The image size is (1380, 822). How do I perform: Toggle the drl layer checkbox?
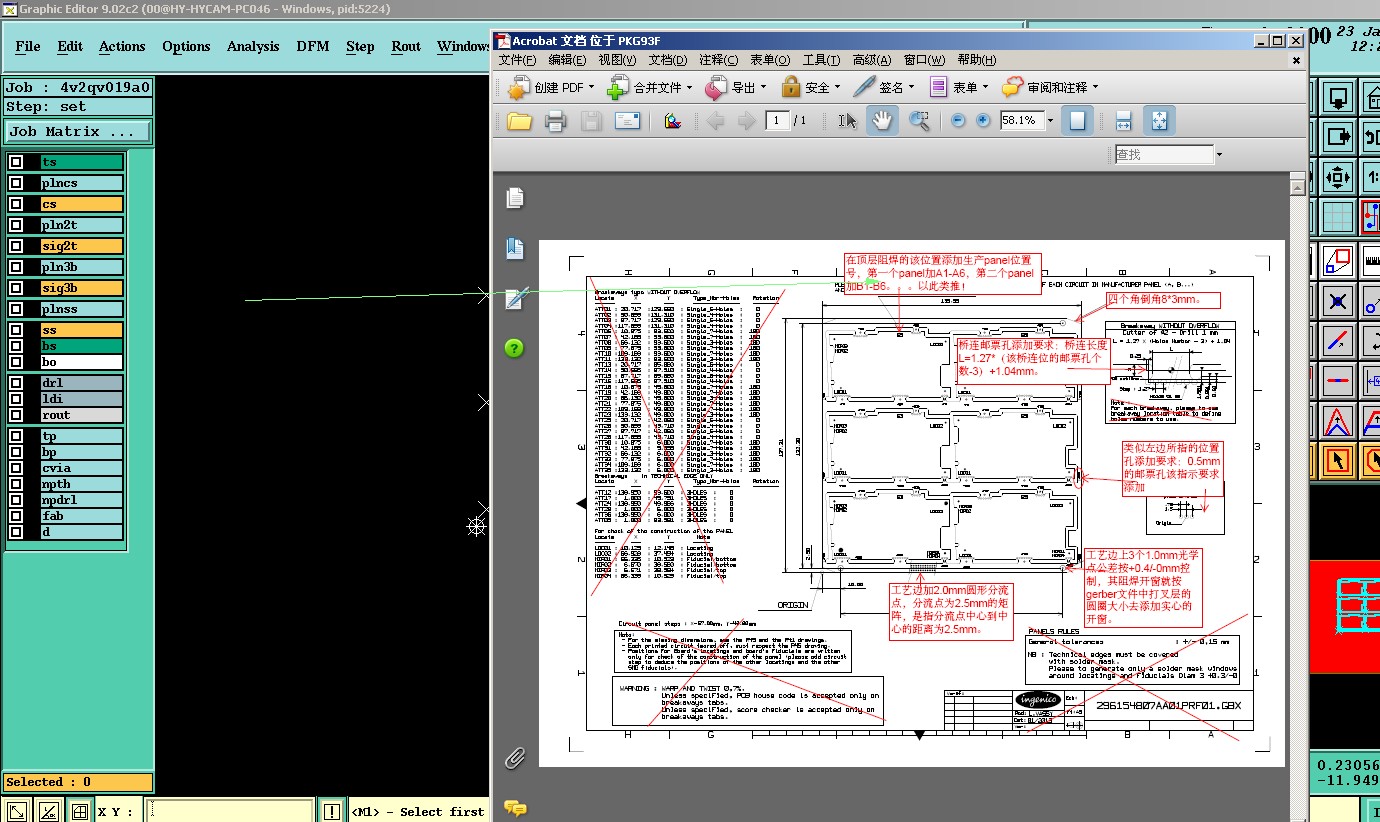point(16,383)
